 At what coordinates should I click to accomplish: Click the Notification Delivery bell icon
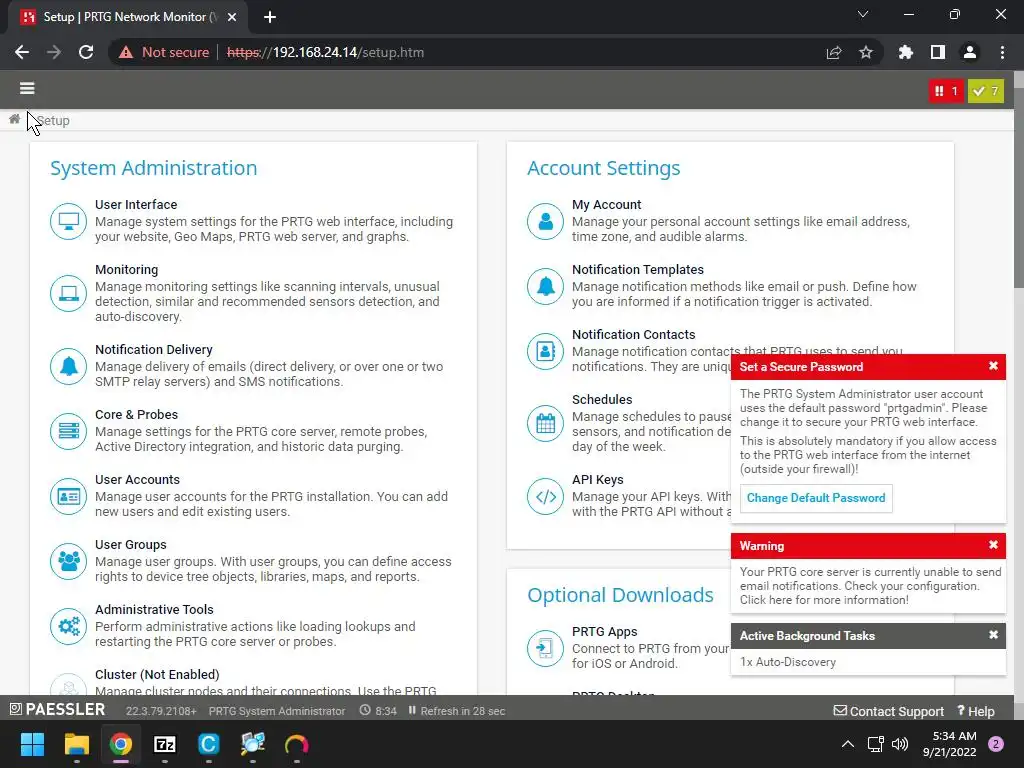point(69,366)
